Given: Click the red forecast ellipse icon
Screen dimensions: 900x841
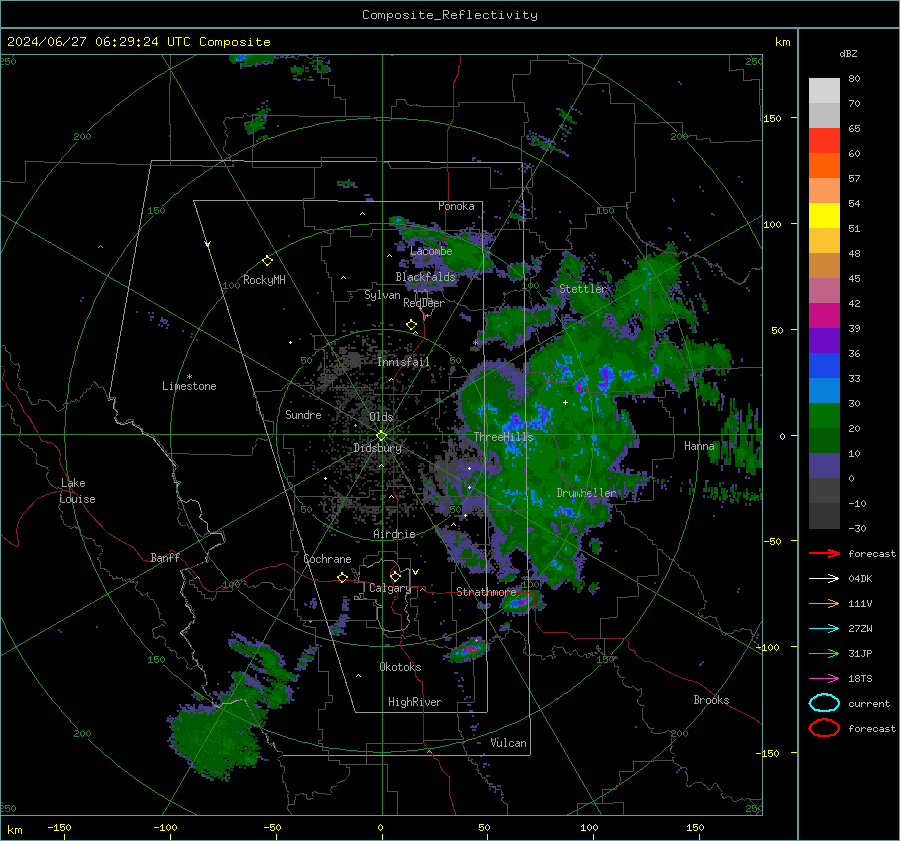Looking at the screenshot, I should 824,728.
